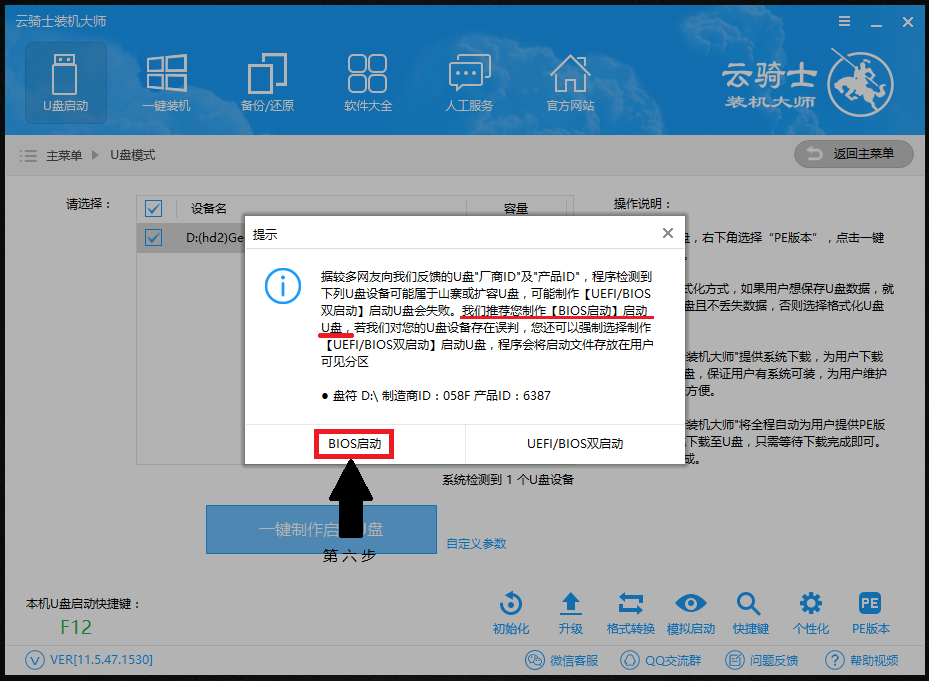The image size is (929, 681).
Task: Open the hamburger menu in title bar
Action: pyautogui.click(x=844, y=21)
